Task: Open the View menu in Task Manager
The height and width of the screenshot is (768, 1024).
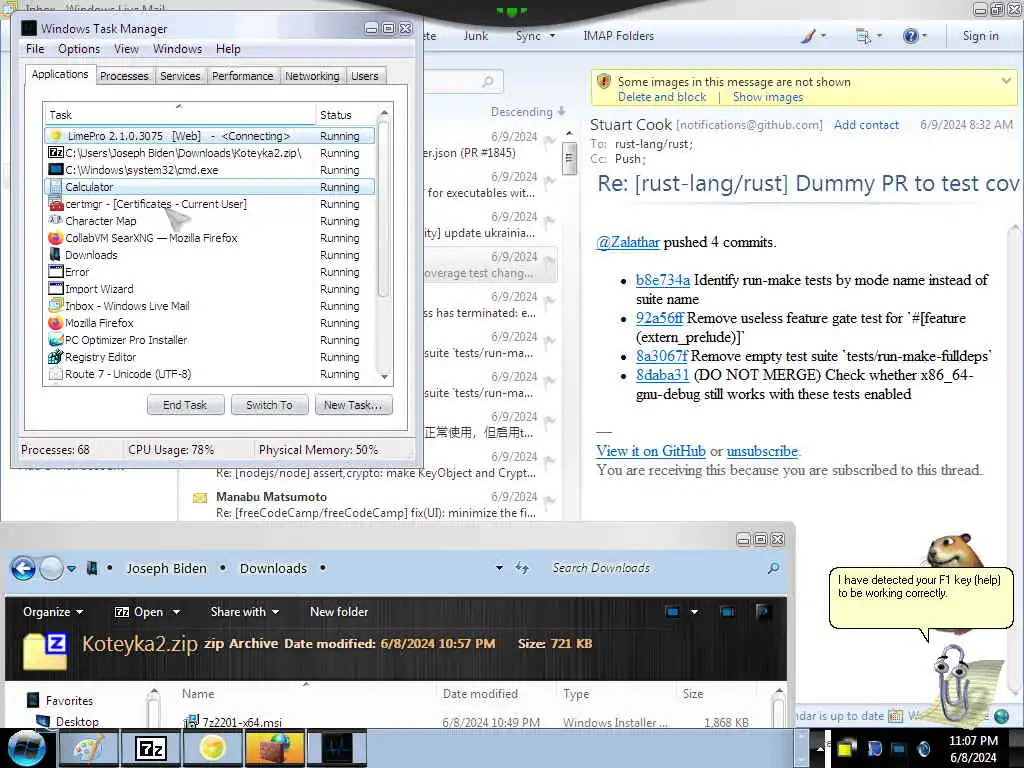Action: (126, 49)
